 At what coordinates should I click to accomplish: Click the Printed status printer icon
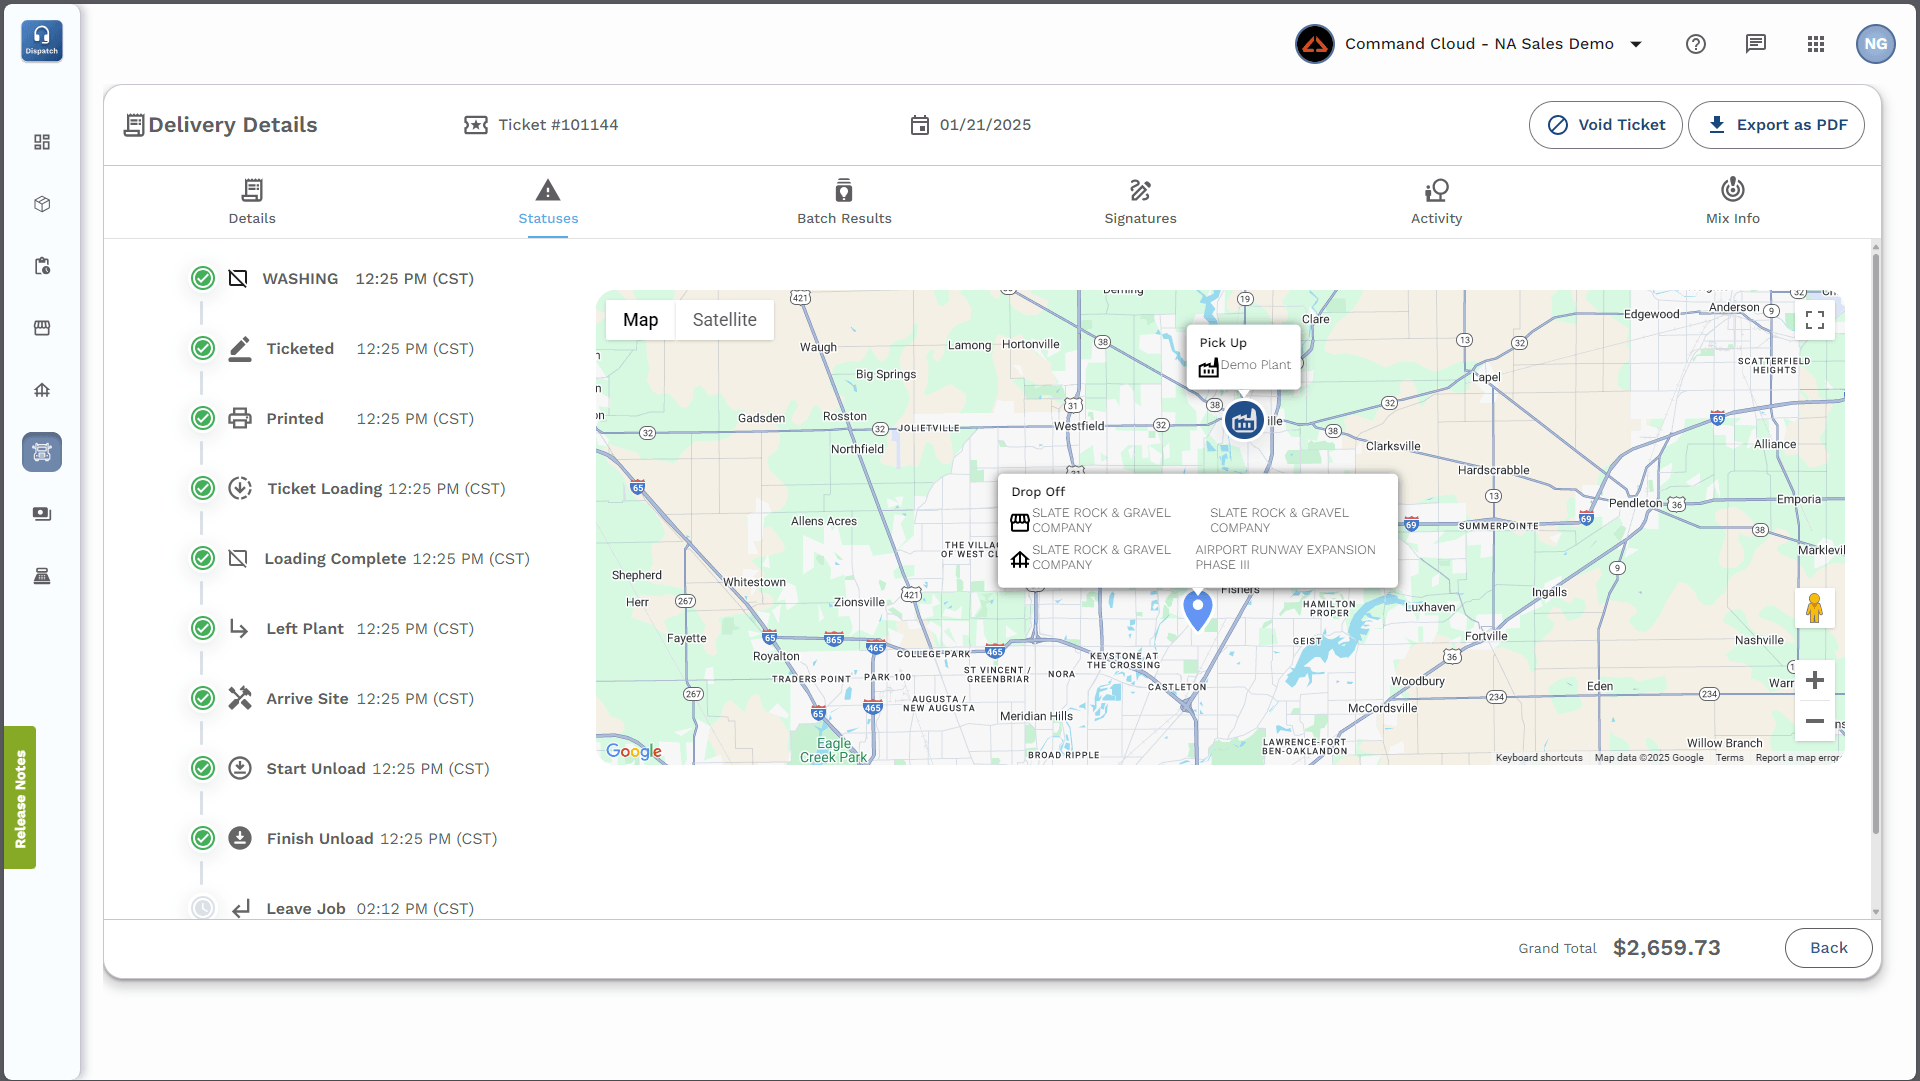pos(240,418)
